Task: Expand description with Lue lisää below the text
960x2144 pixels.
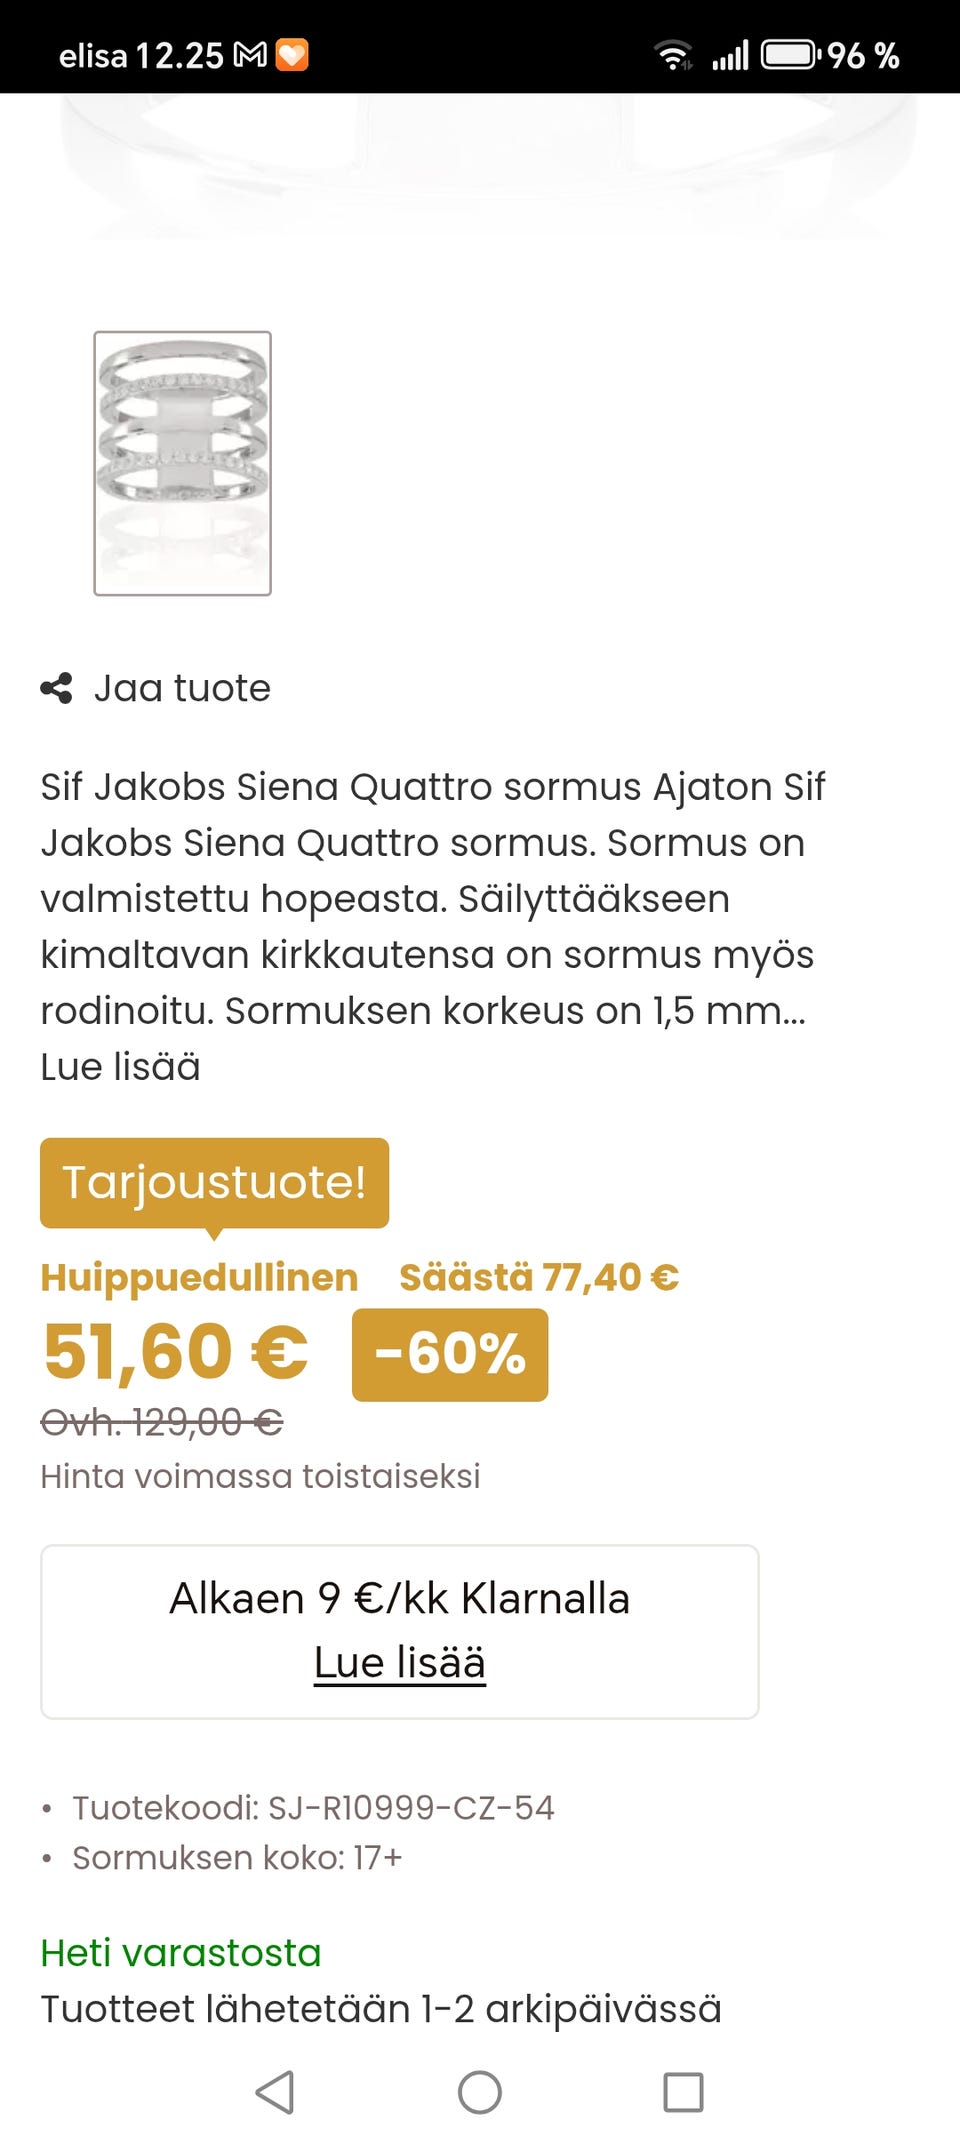Action: (120, 1067)
